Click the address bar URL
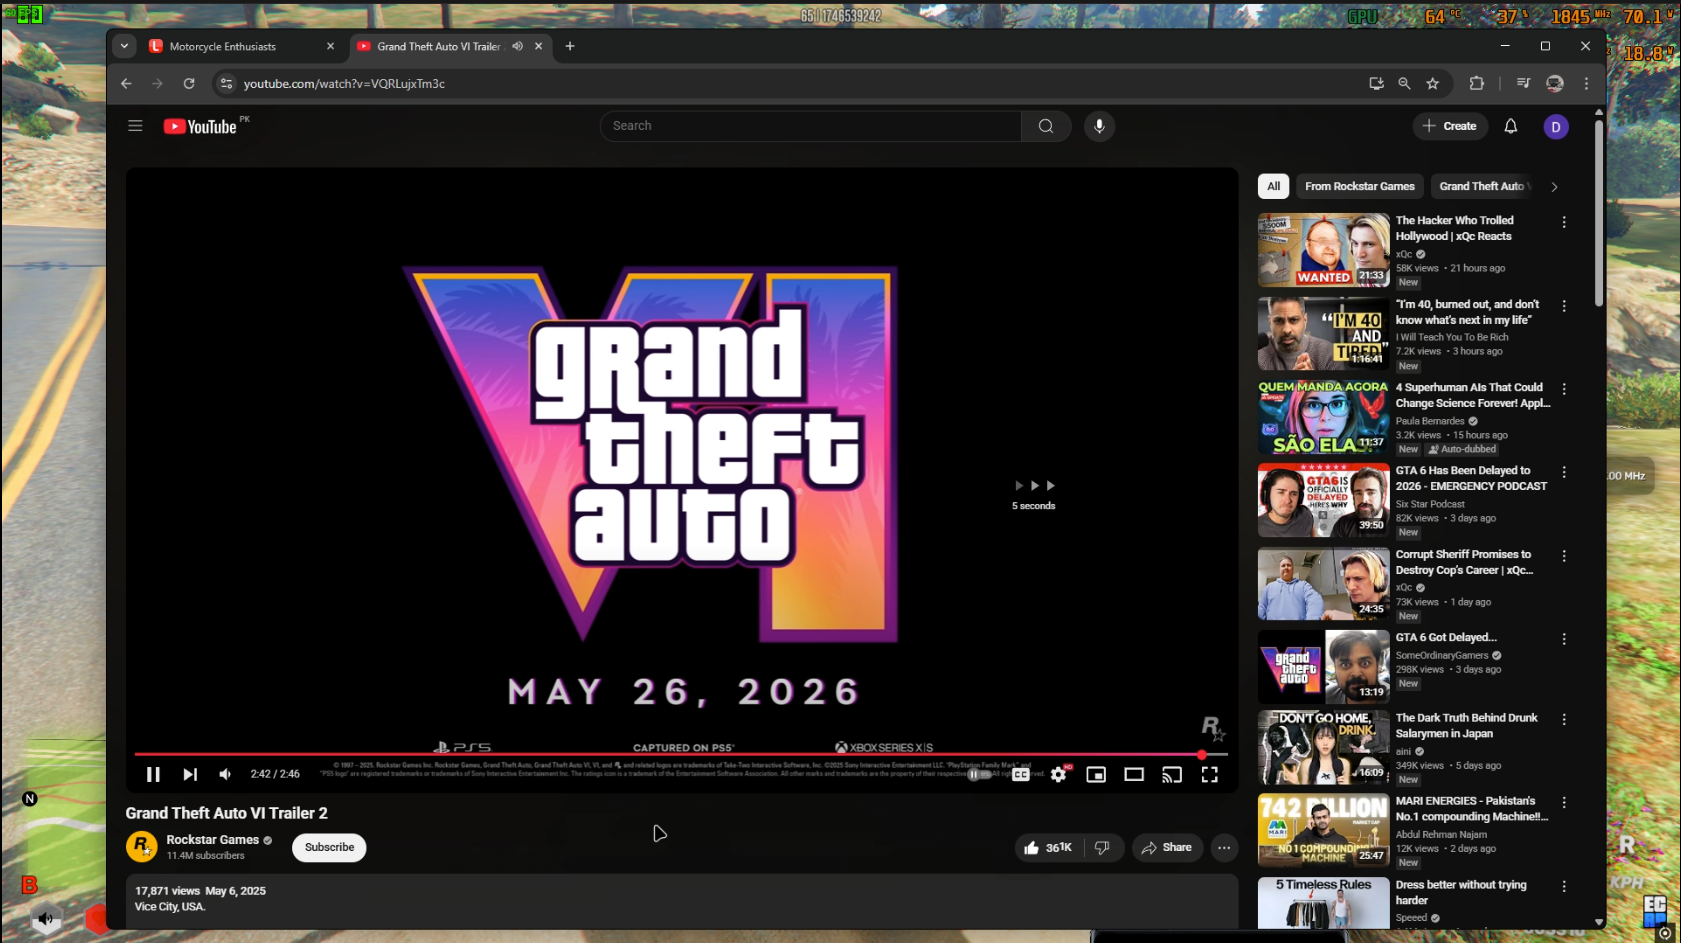Screen dimensions: 1681x943 344,84
